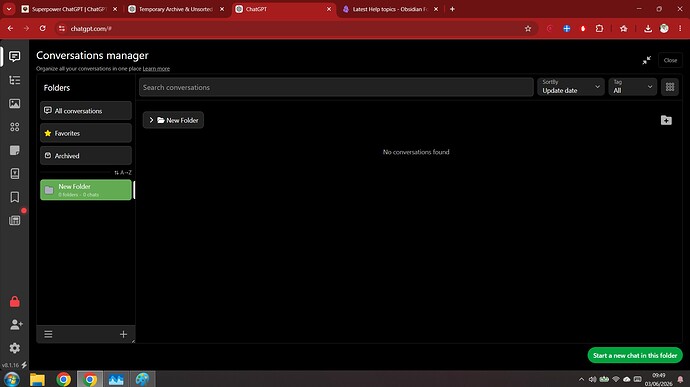Open the tab search dropdown arrow
Screen dimensions: 690x387
click(9, 9)
